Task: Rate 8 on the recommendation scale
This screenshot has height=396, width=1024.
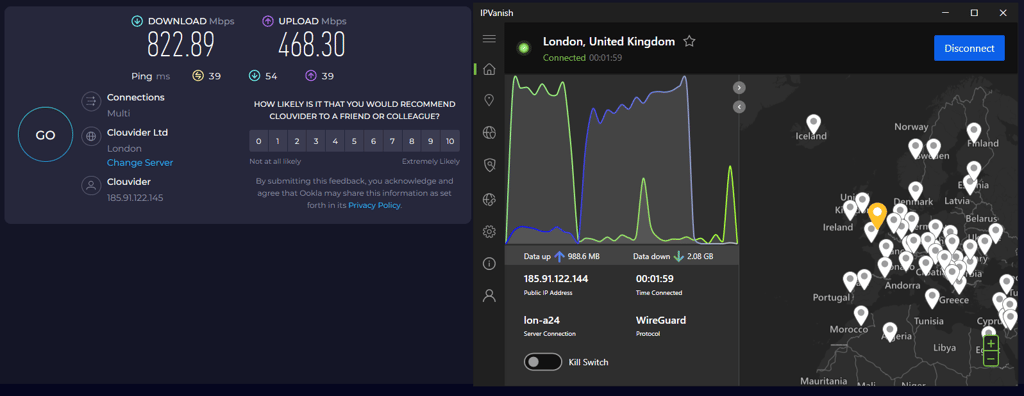Action: (x=411, y=141)
